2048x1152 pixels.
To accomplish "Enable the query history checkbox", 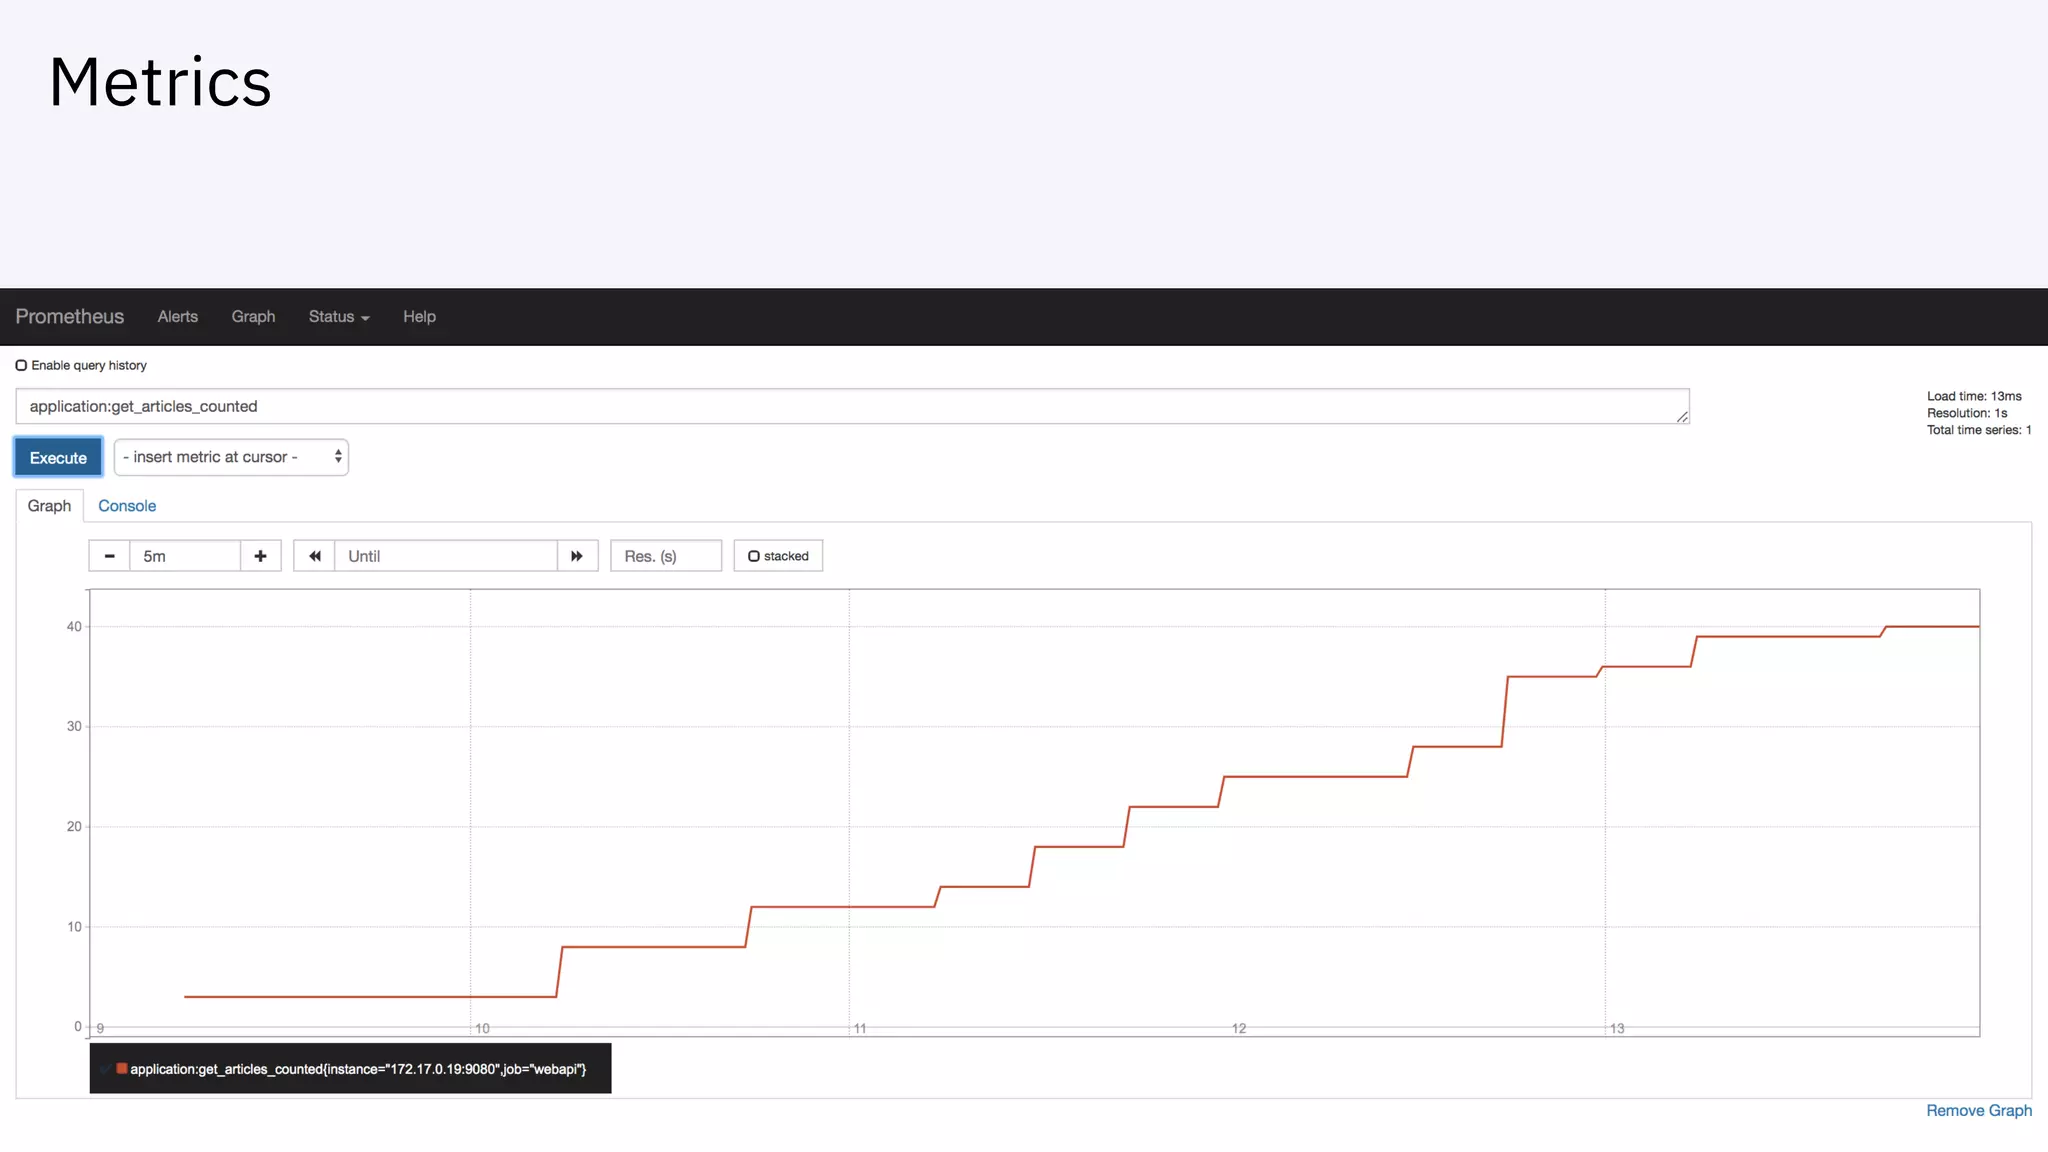I will pyautogui.click(x=21, y=365).
